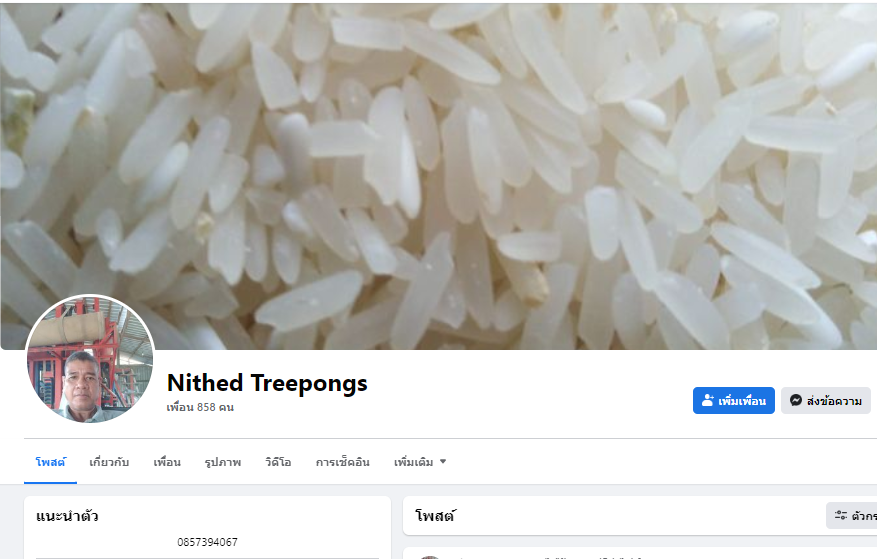This screenshot has width=877, height=559.
Task: Open the เพื่อน tab
Action: click(167, 462)
